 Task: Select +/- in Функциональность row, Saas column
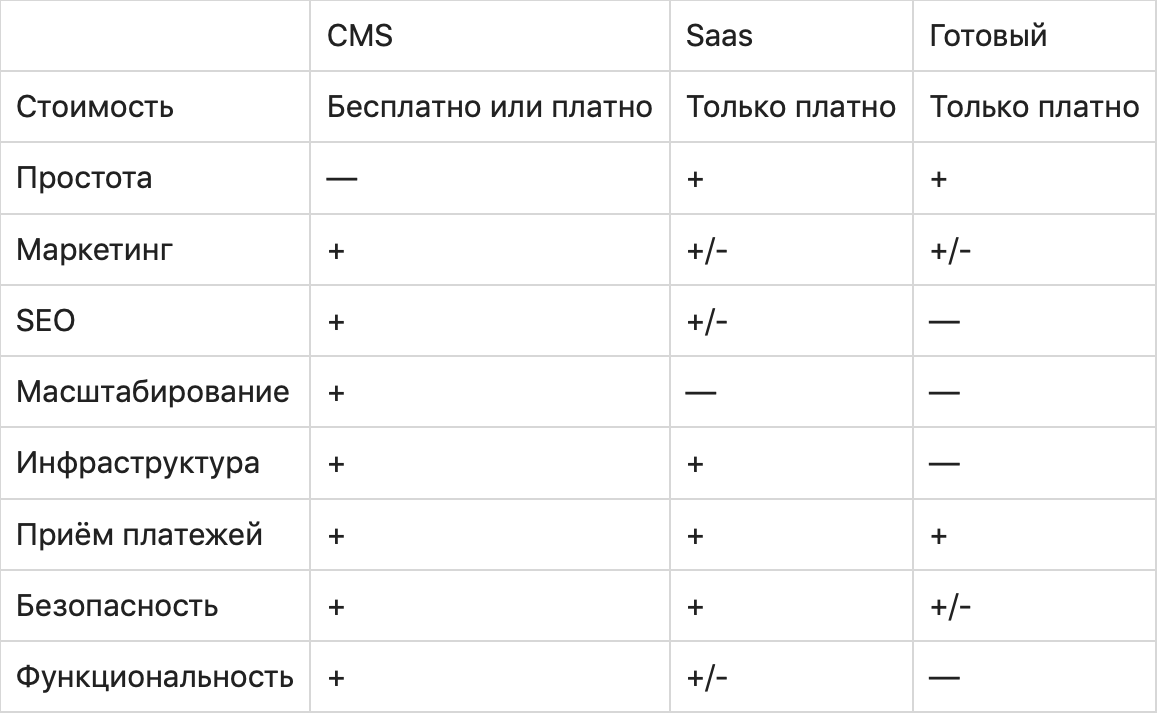pyautogui.click(x=707, y=678)
